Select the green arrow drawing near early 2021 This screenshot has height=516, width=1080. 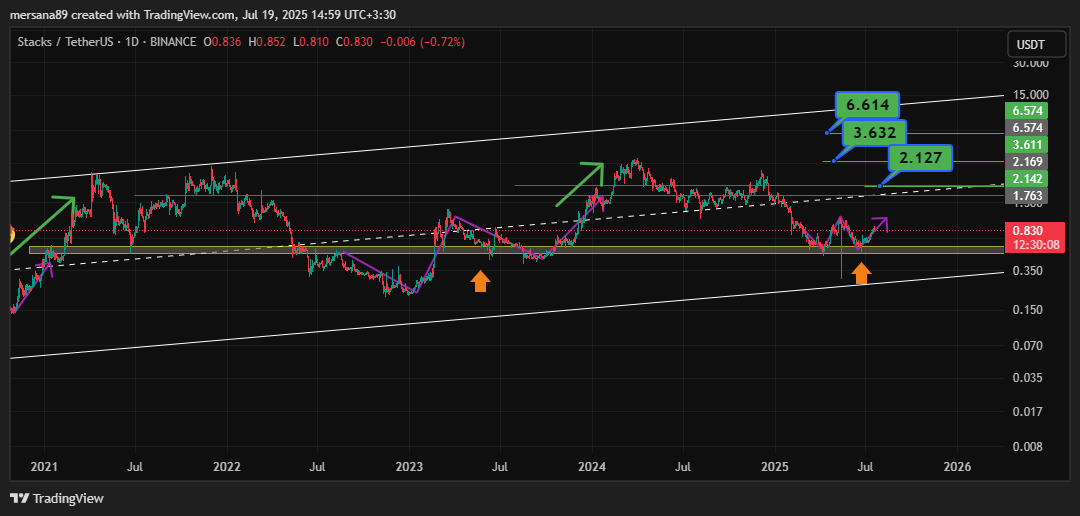click(41, 225)
